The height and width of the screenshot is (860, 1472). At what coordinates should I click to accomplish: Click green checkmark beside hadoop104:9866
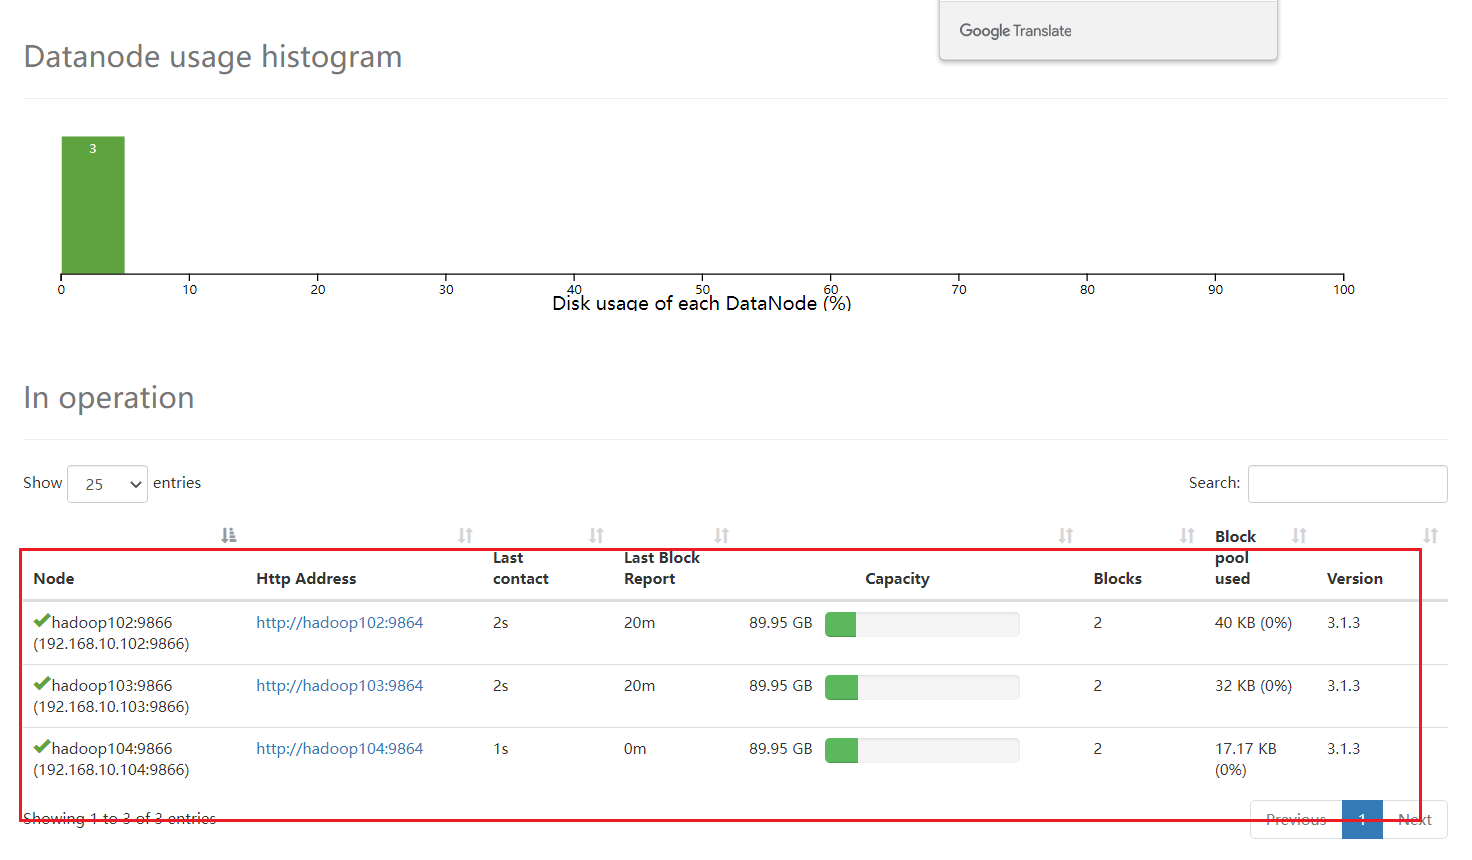coord(42,747)
